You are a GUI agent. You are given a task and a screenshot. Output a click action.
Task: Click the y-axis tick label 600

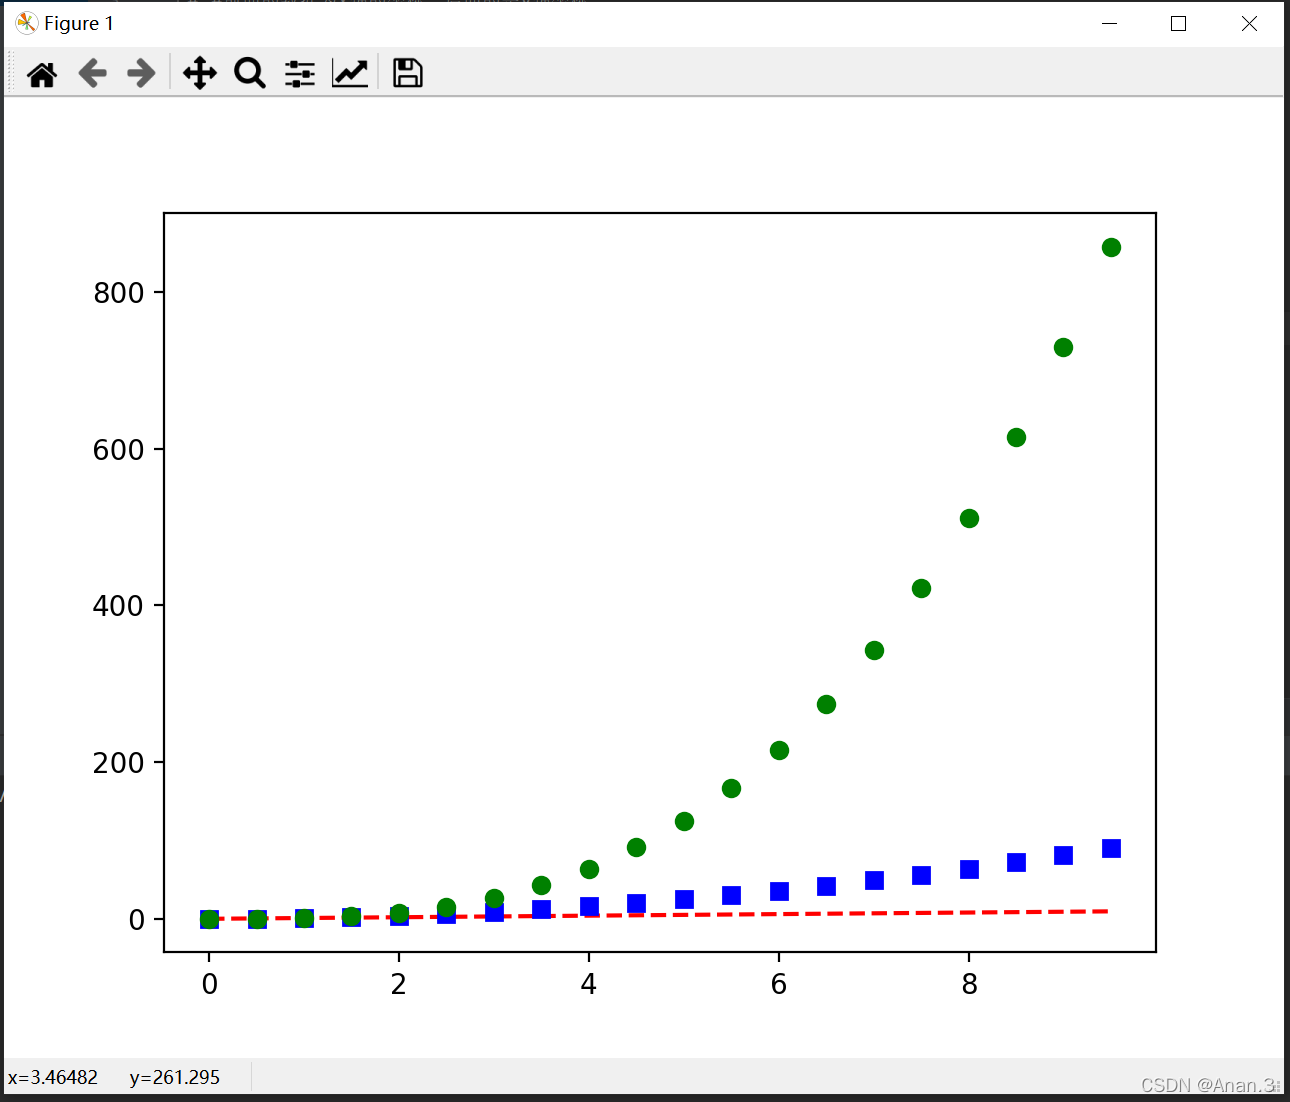point(118,450)
